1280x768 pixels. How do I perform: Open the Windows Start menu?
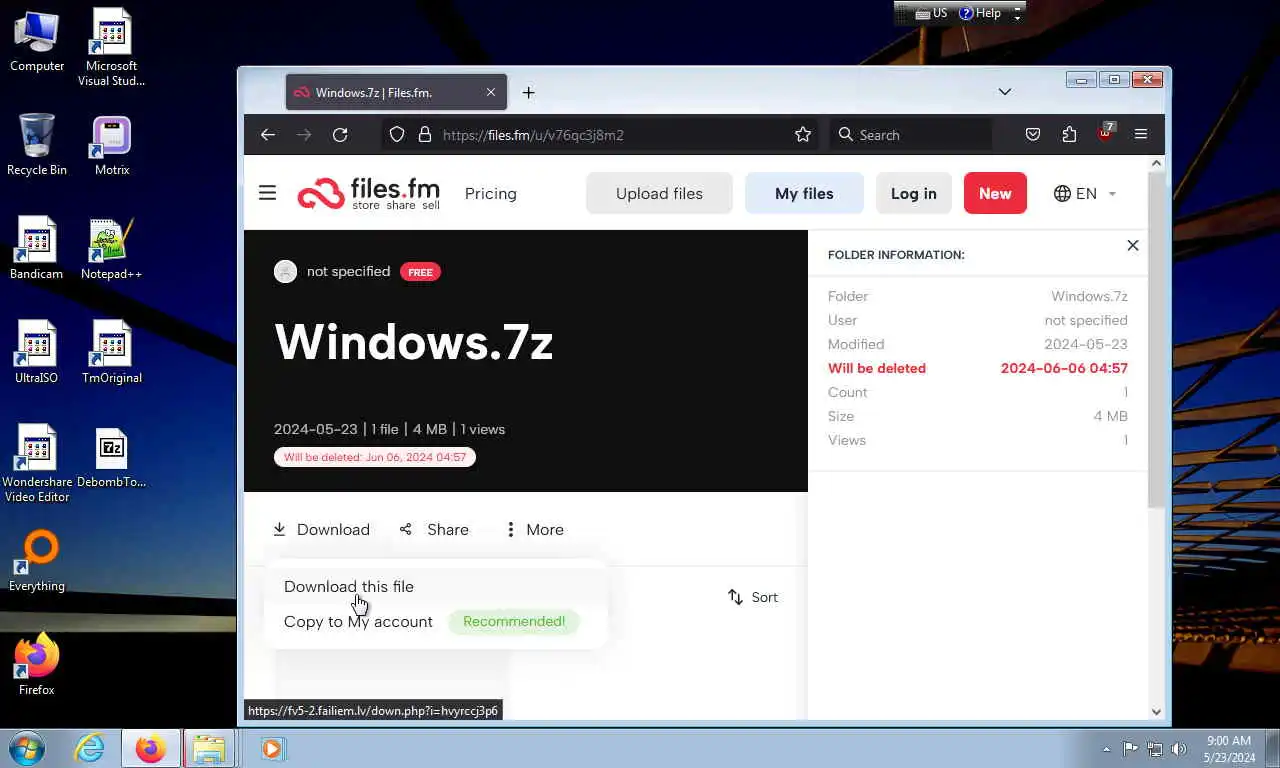tap(27, 748)
